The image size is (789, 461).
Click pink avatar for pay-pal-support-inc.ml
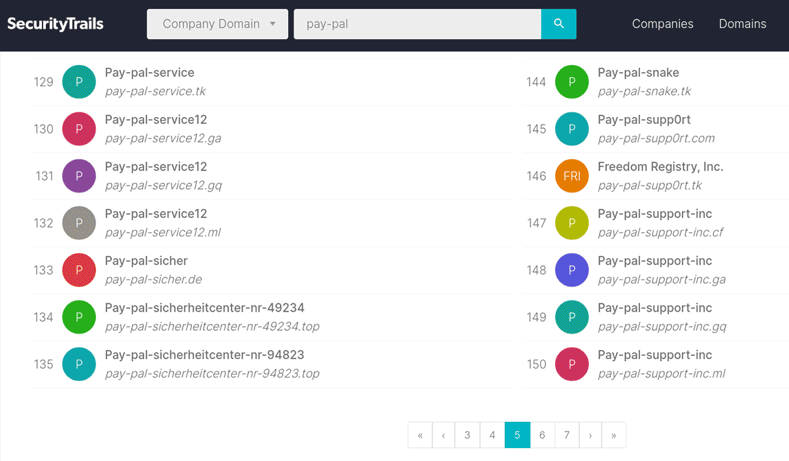pyautogui.click(x=572, y=364)
